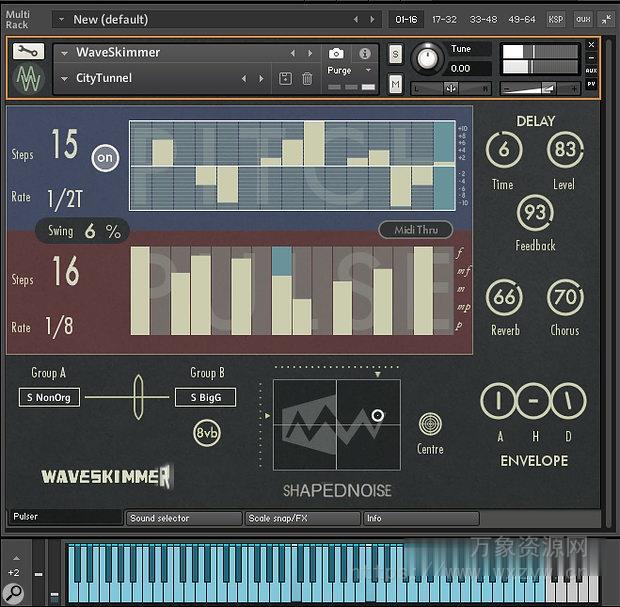Adjust the Reverb knob showing 66
The image size is (620, 607).
click(504, 297)
